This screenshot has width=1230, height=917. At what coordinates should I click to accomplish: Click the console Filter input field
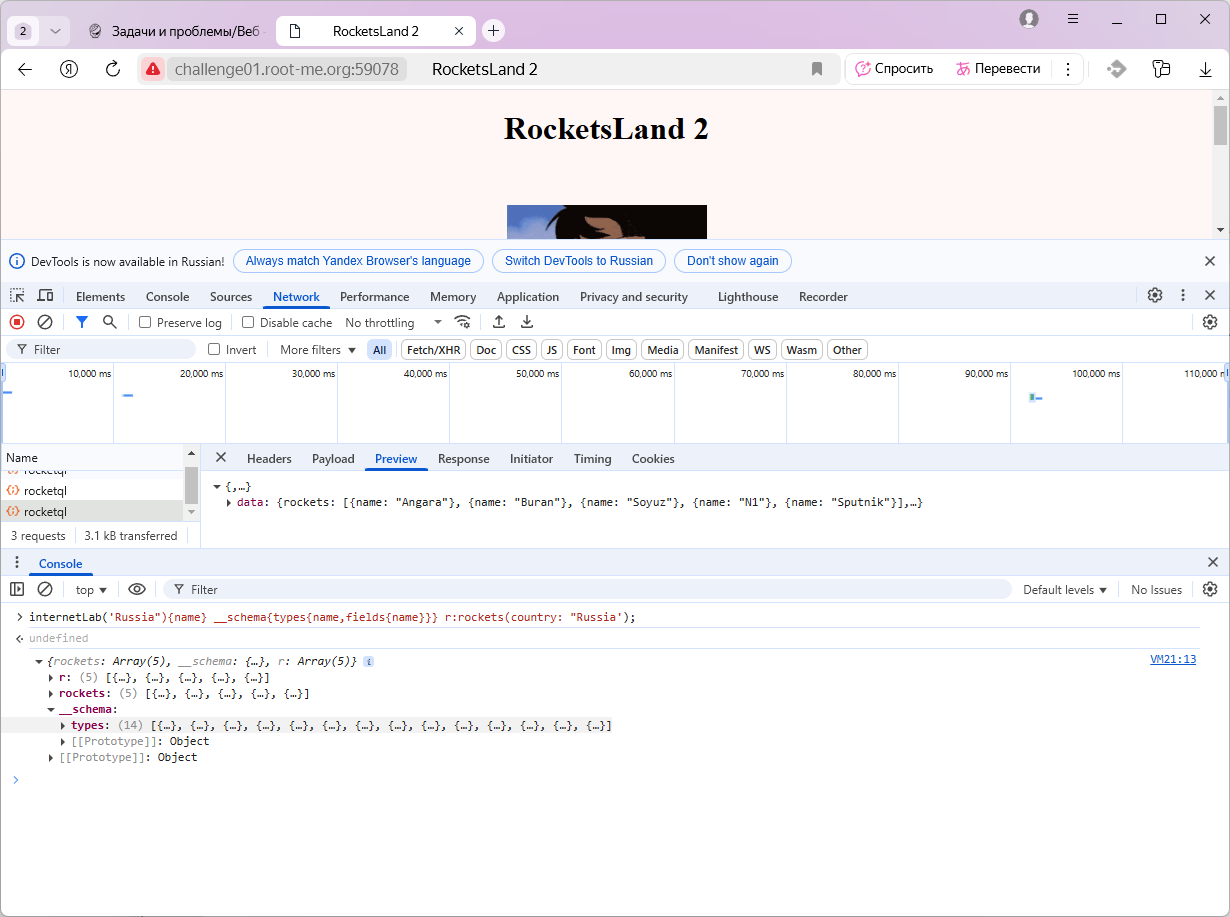point(587,589)
